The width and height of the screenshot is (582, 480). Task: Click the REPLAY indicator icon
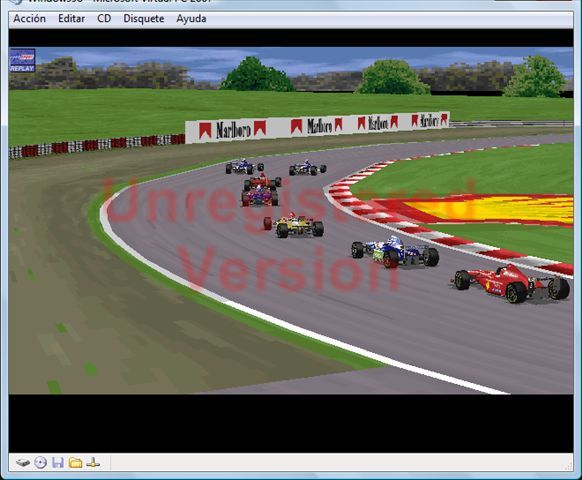point(22,60)
